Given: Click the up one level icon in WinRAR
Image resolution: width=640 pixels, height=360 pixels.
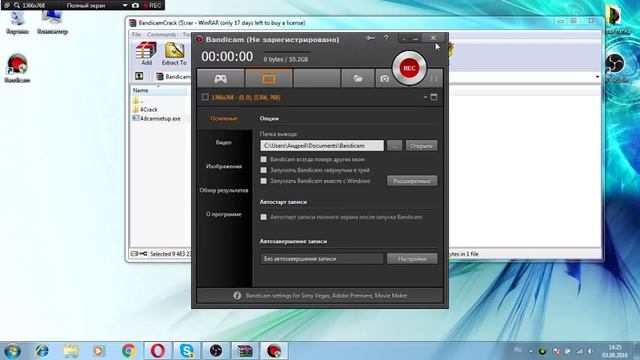Looking at the screenshot, I should [139, 76].
